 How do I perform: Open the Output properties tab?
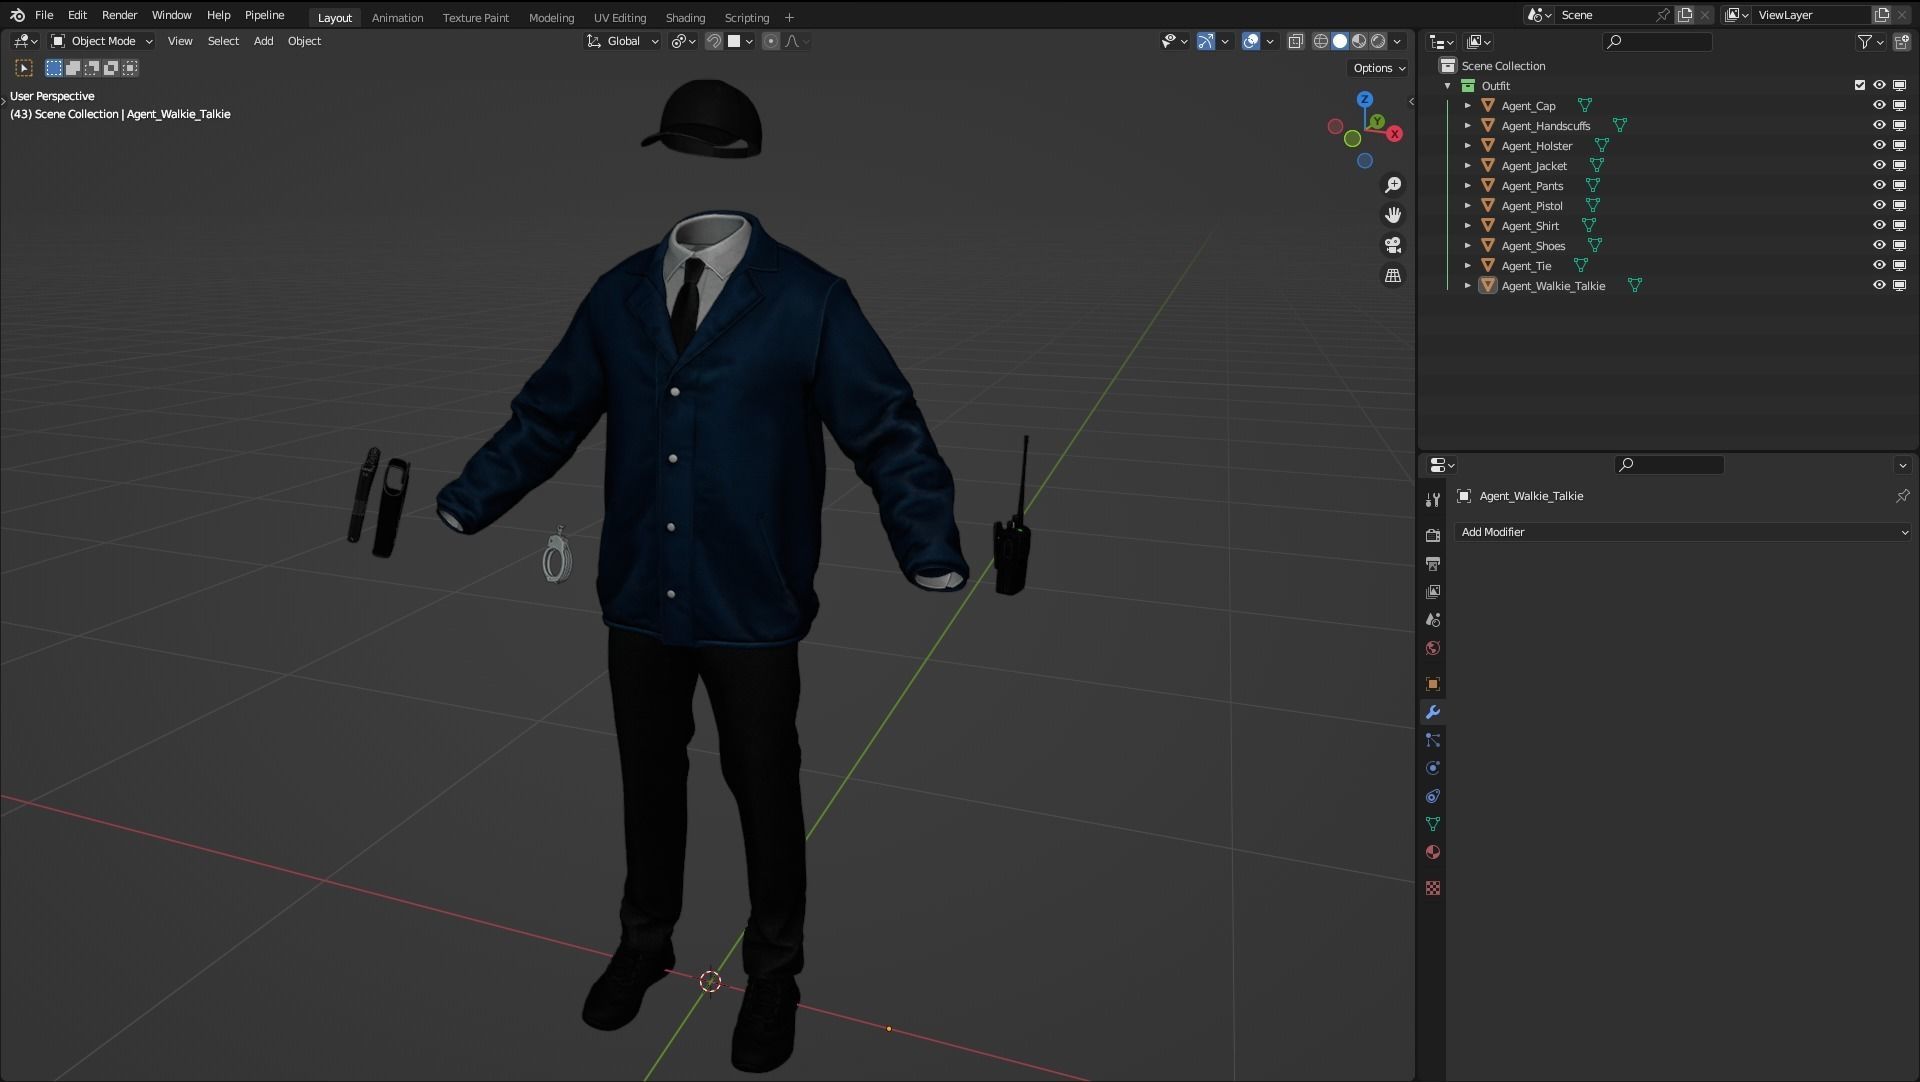pyautogui.click(x=1433, y=564)
